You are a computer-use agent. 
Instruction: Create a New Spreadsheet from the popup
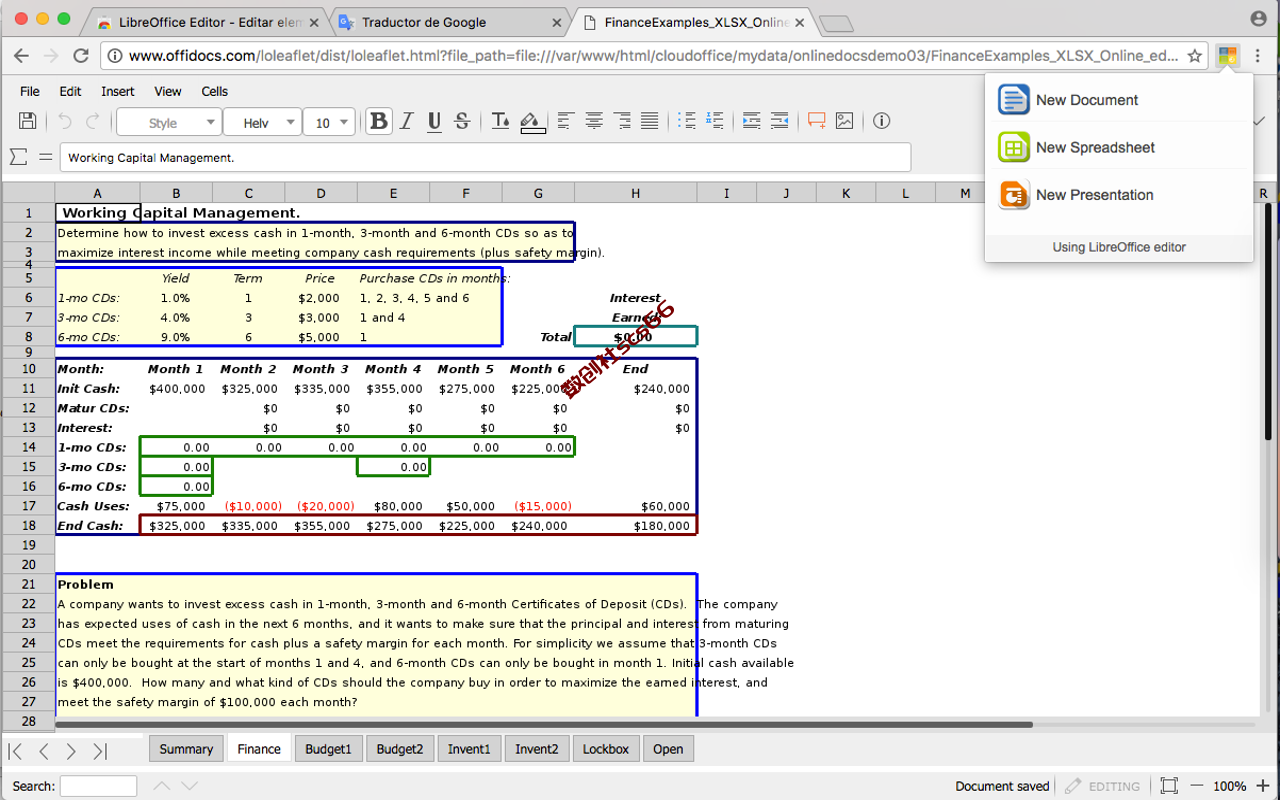1119,147
